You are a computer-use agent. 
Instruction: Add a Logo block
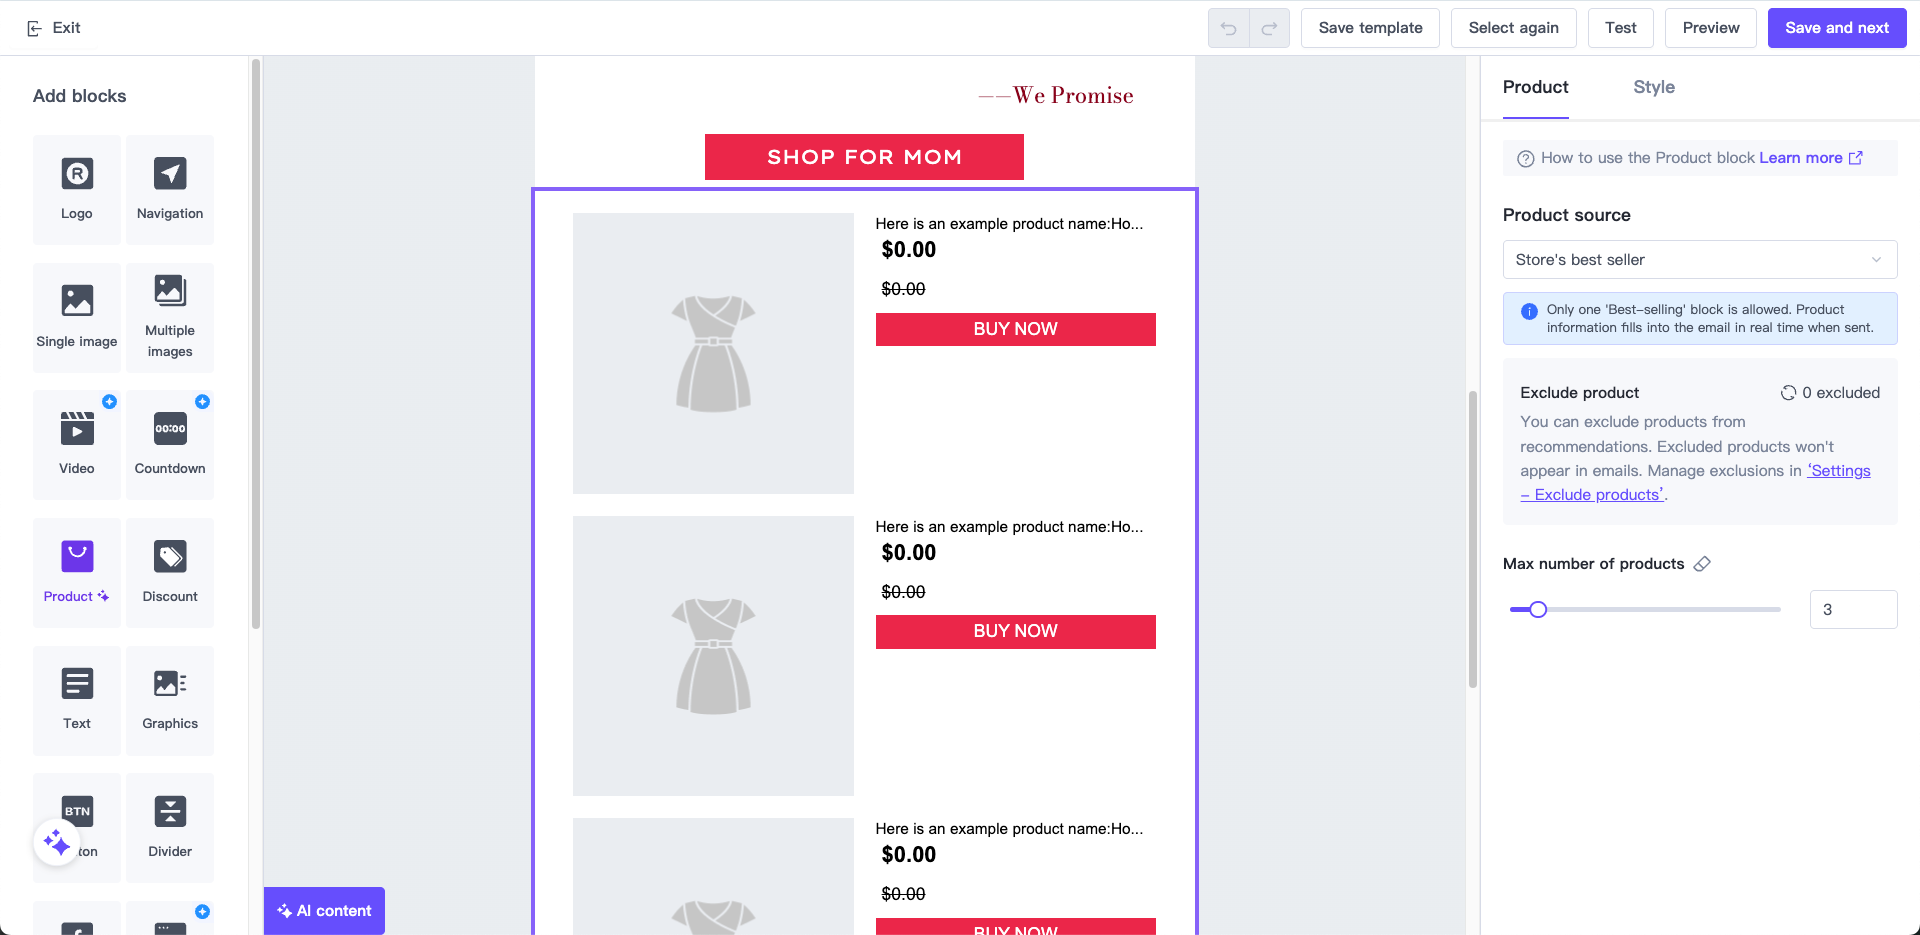click(x=77, y=189)
